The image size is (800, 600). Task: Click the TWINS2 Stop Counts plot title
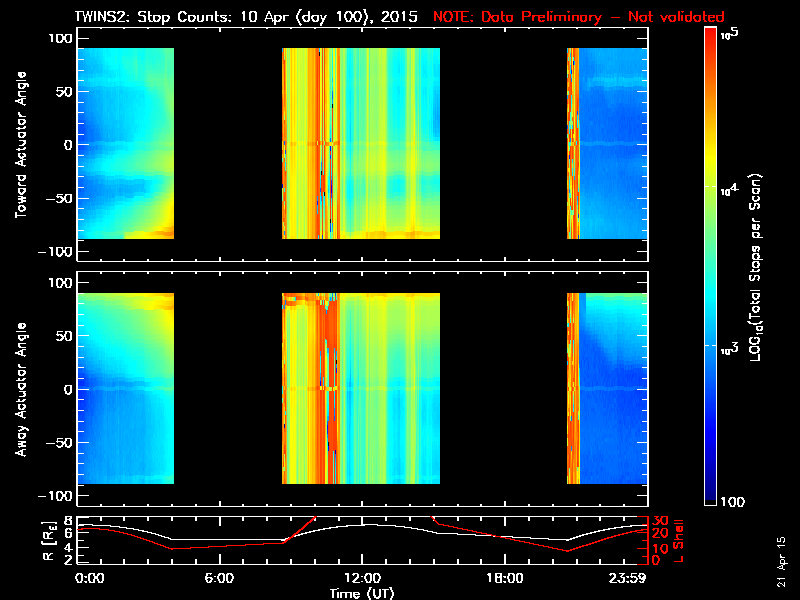248,17
